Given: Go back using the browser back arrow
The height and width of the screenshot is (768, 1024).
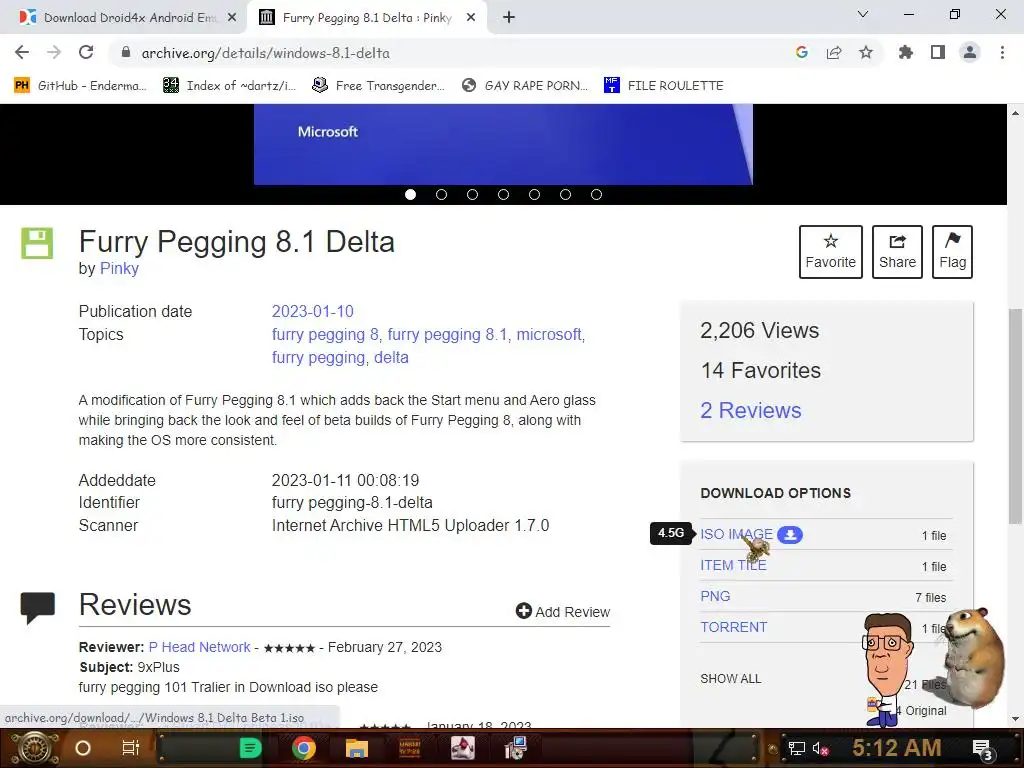Looking at the screenshot, I should (22, 52).
